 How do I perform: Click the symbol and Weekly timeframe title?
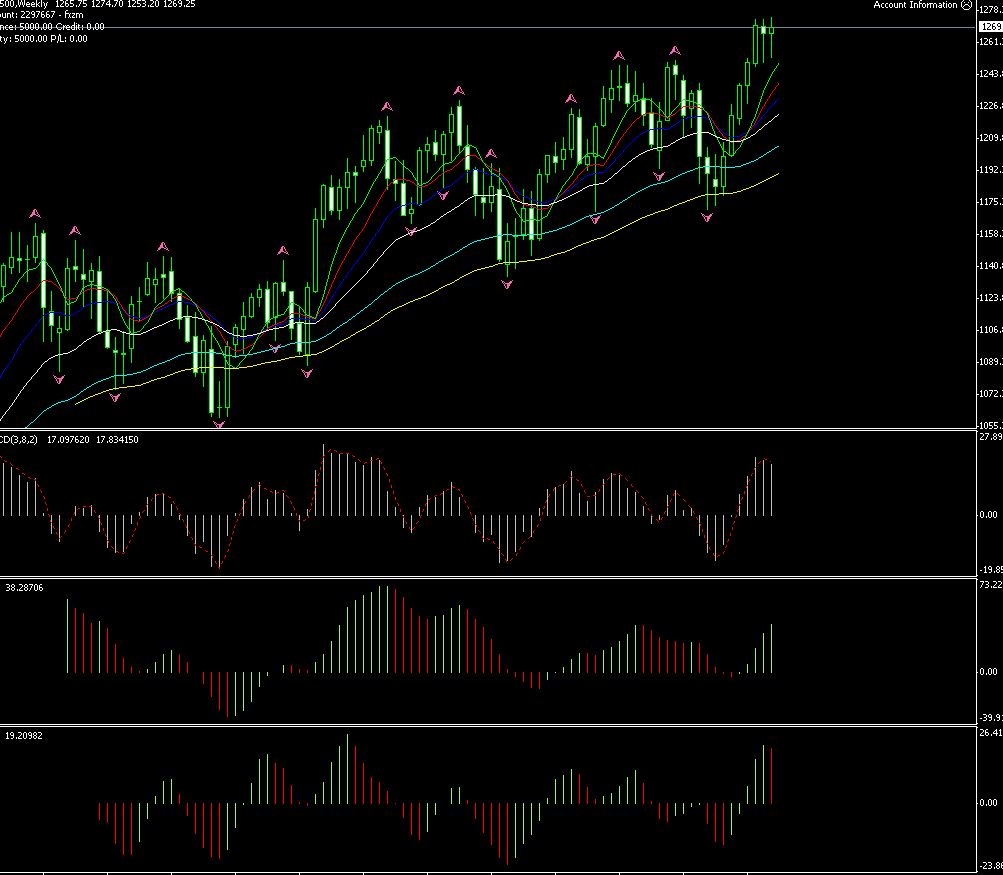pos(22,4)
